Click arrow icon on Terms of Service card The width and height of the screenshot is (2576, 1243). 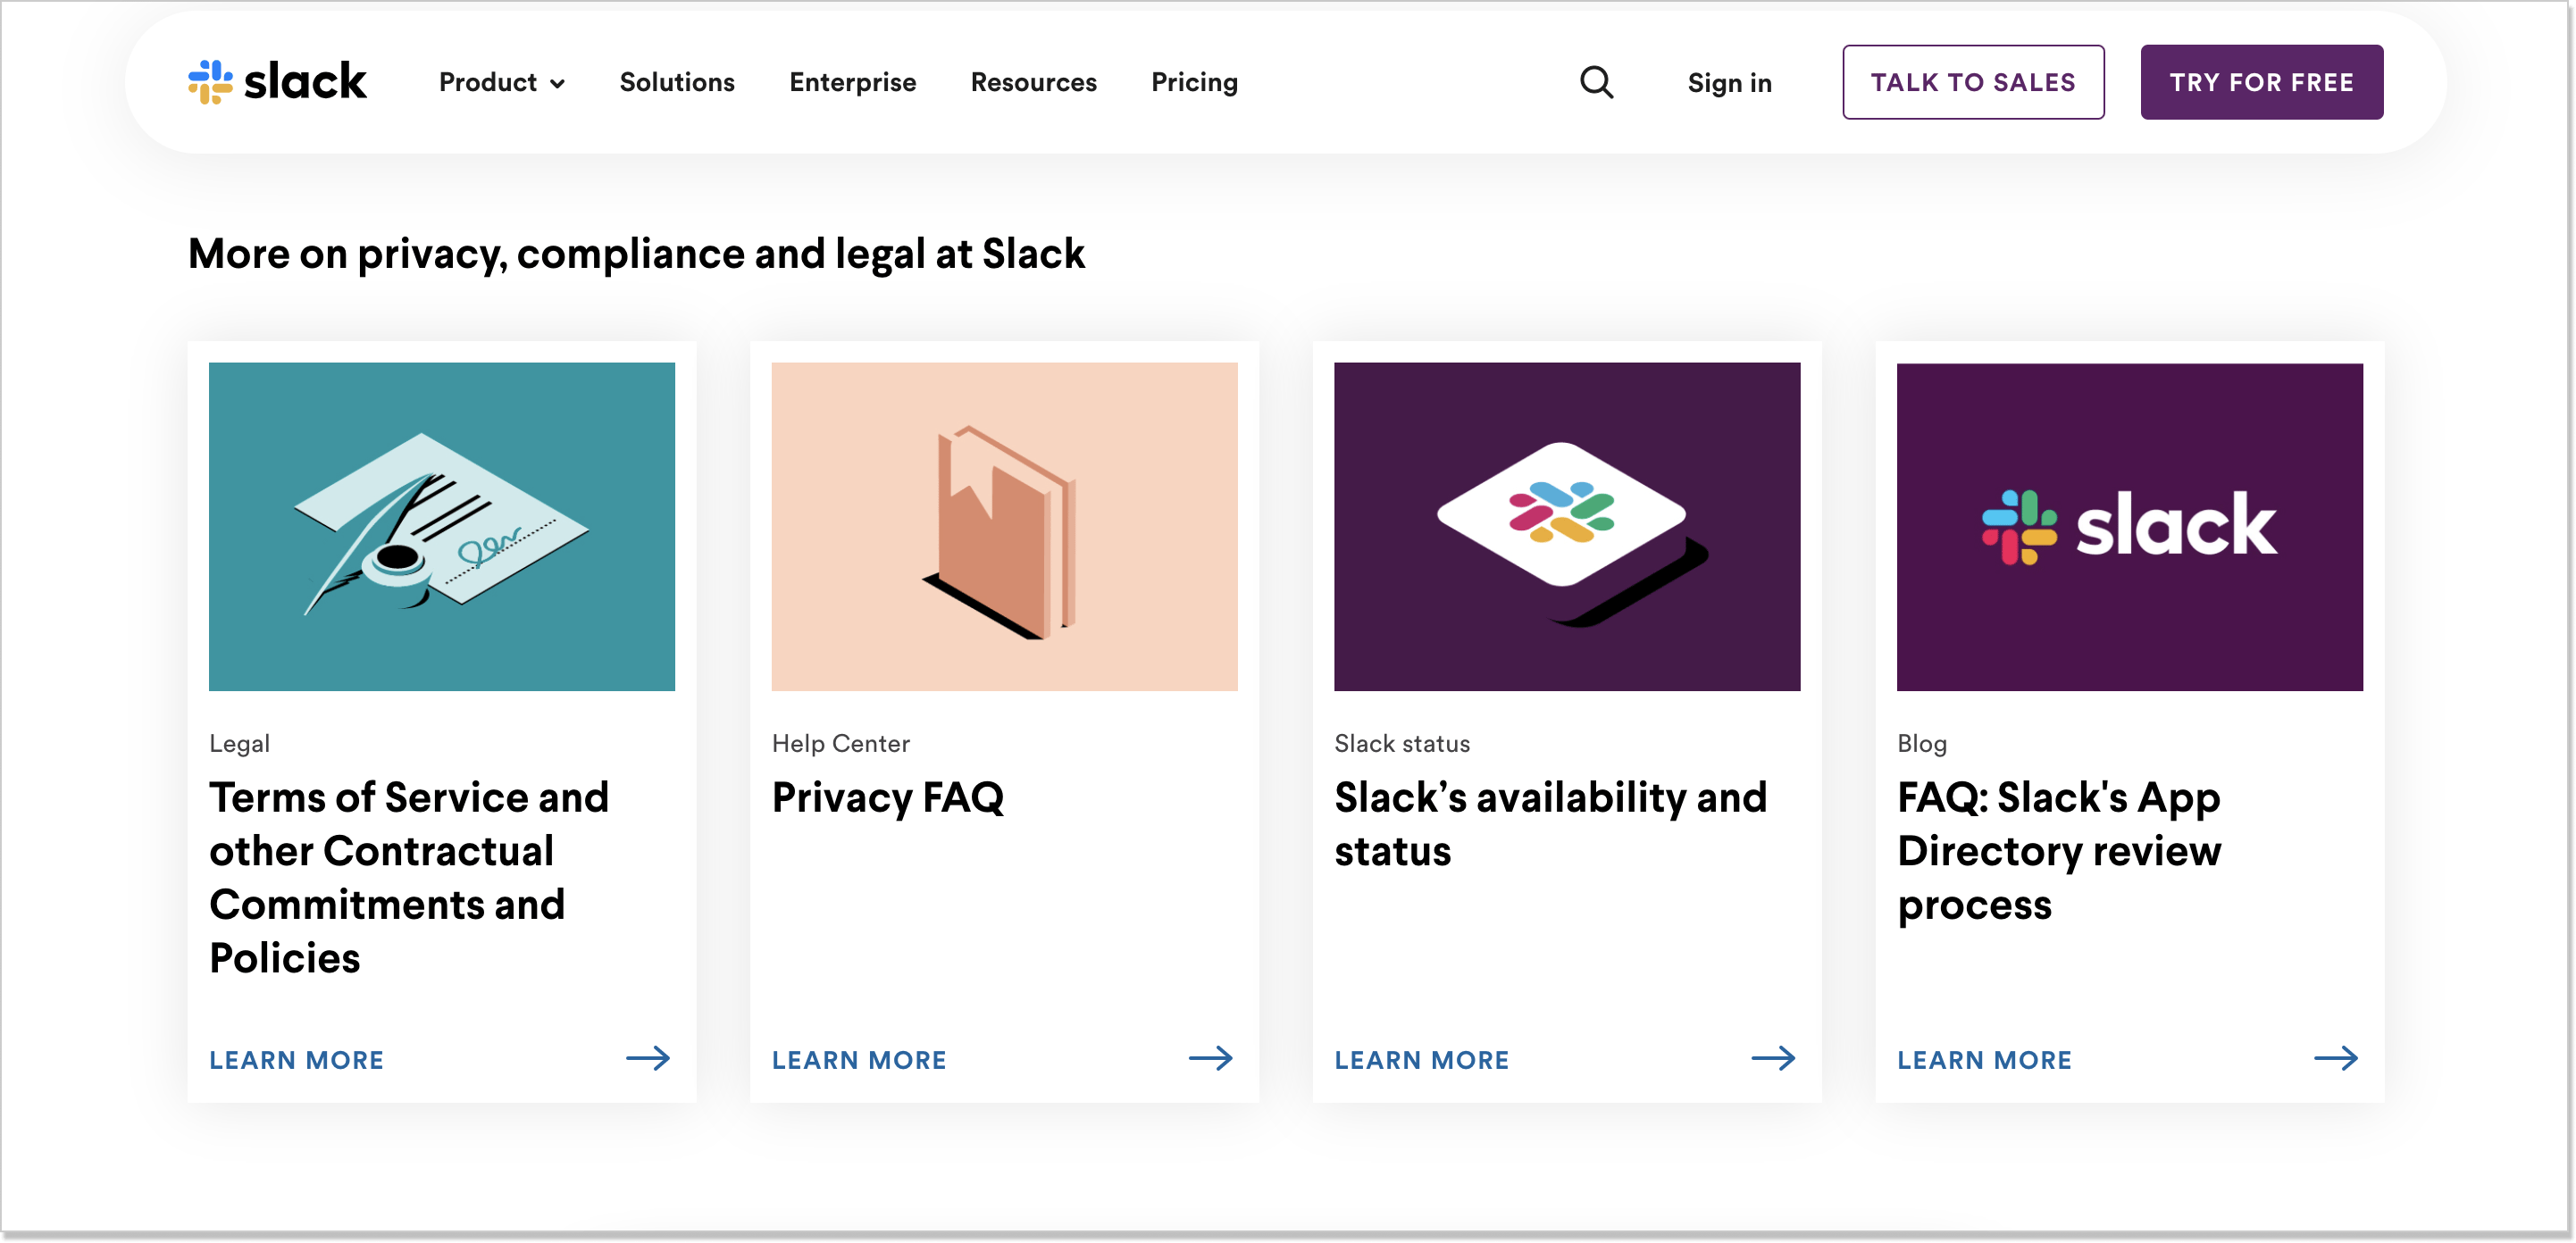[648, 1058]
